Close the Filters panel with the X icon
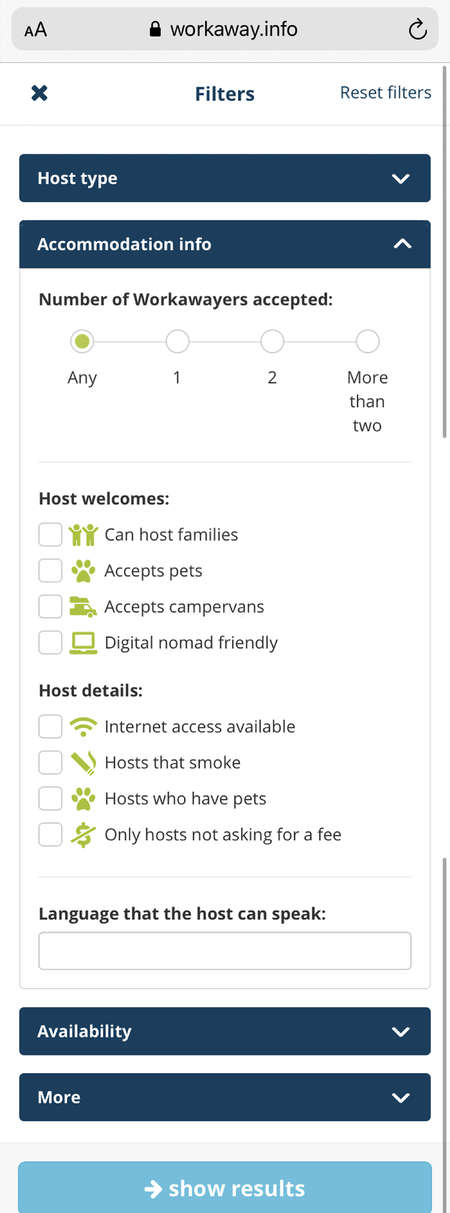The height and width of the screenshot is (1213, 450). tap(39, 93)
